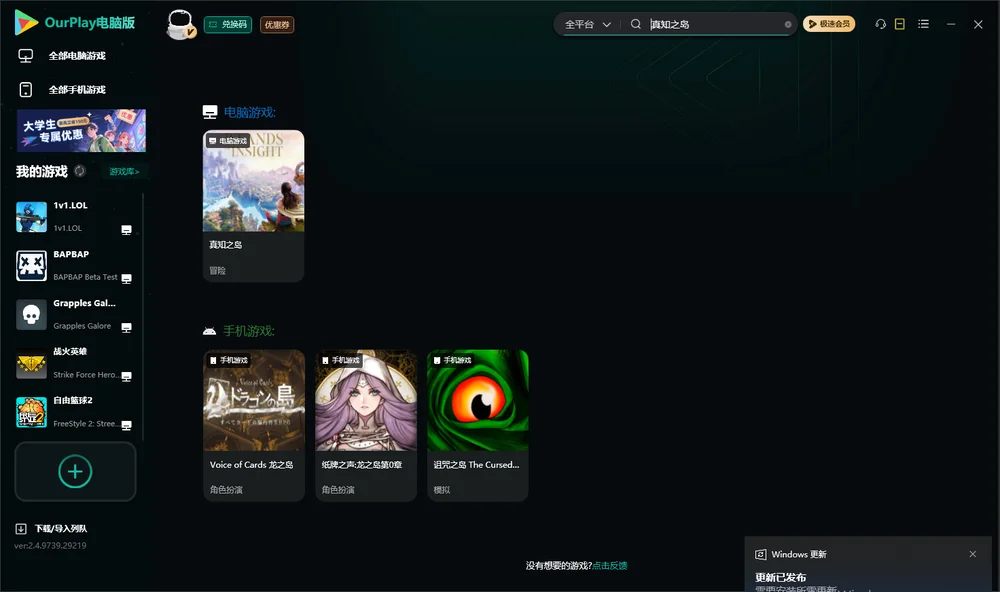Click the OurPlay logo icon
The height and width of the screenshot is (592, 1000).
tap(26, 23)
